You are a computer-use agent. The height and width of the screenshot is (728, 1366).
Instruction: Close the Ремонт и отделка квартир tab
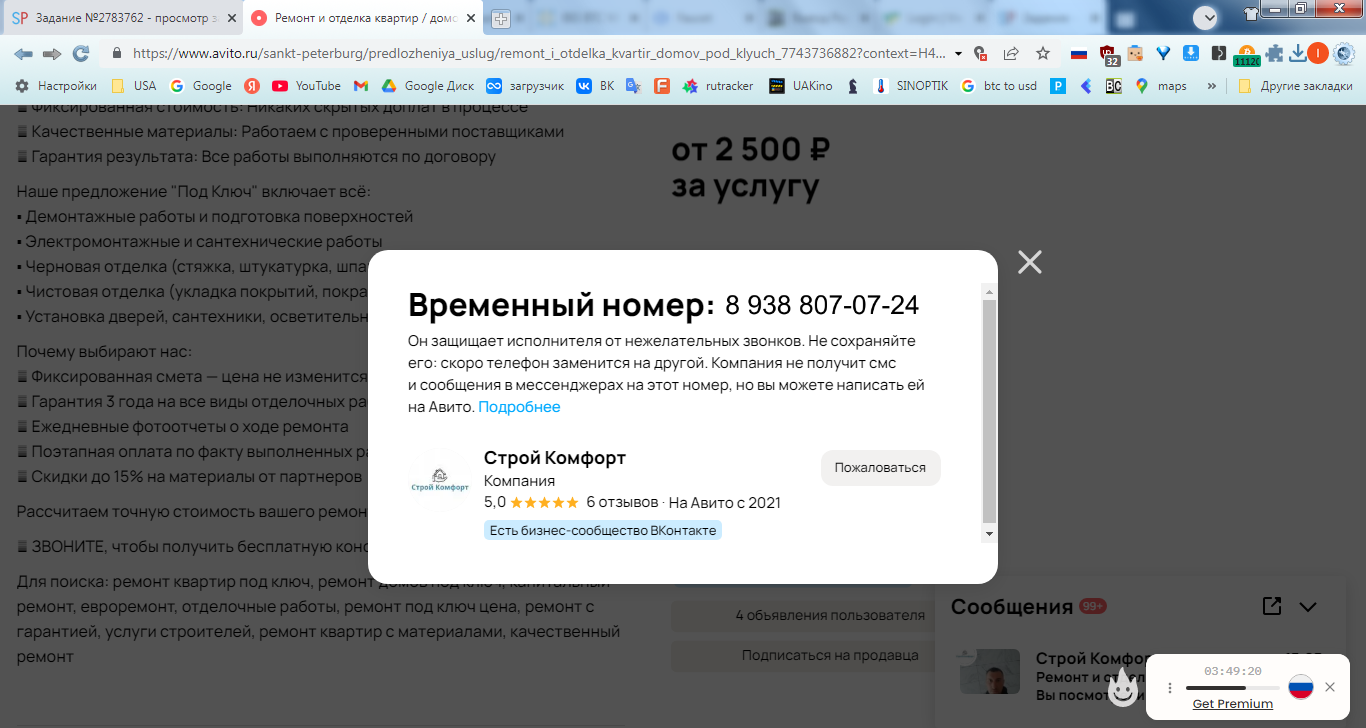click(x=469, y=18)
